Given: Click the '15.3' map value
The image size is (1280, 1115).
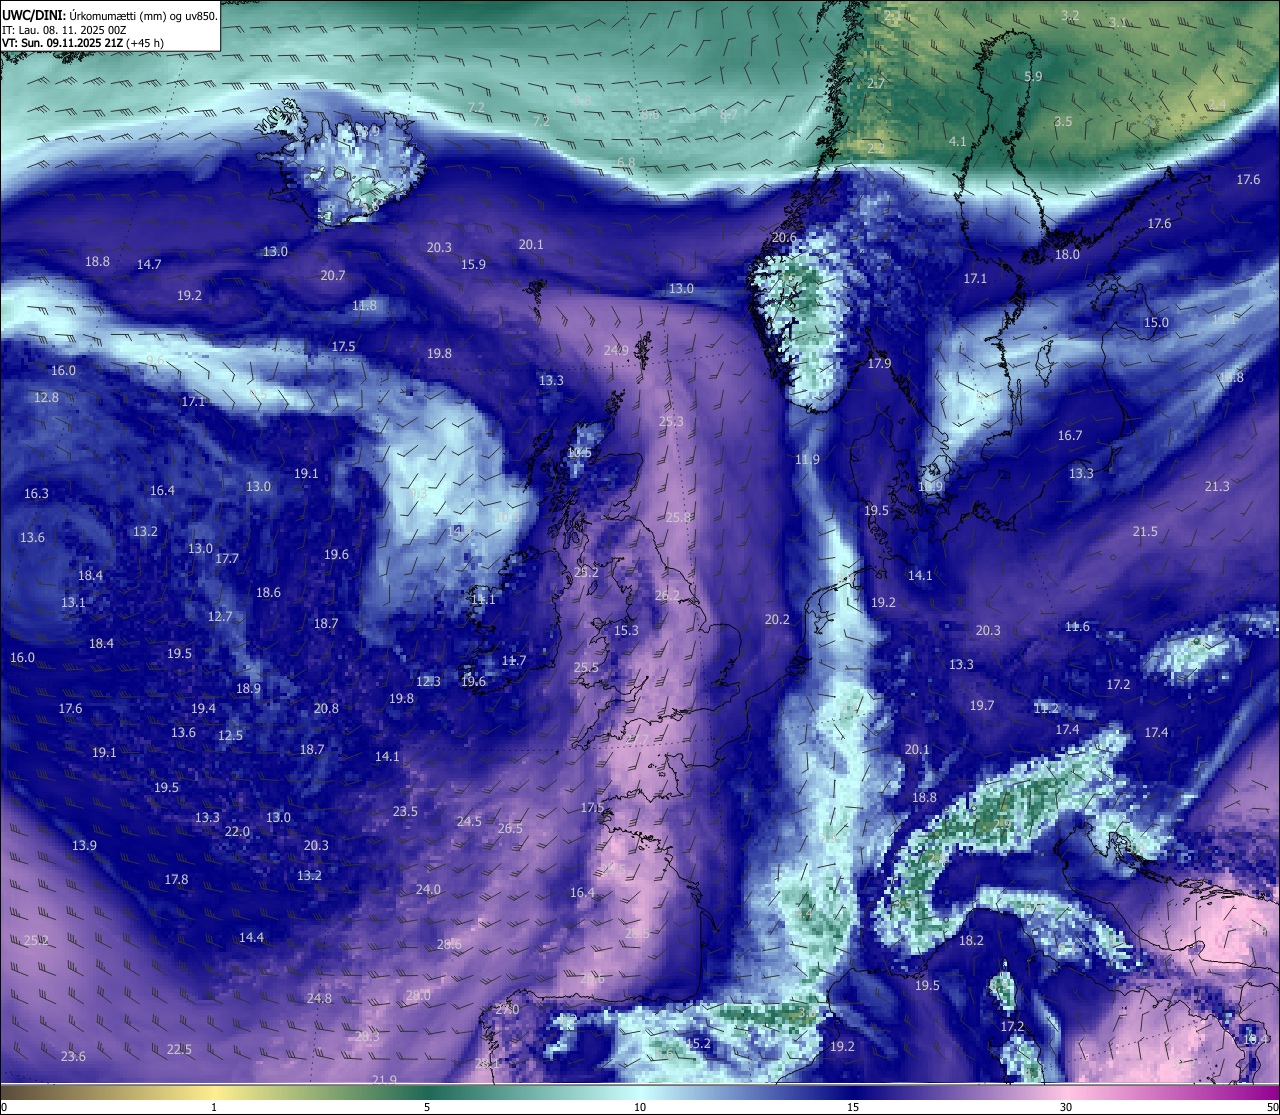Looking at the screenshot, I should coord(626,630).
